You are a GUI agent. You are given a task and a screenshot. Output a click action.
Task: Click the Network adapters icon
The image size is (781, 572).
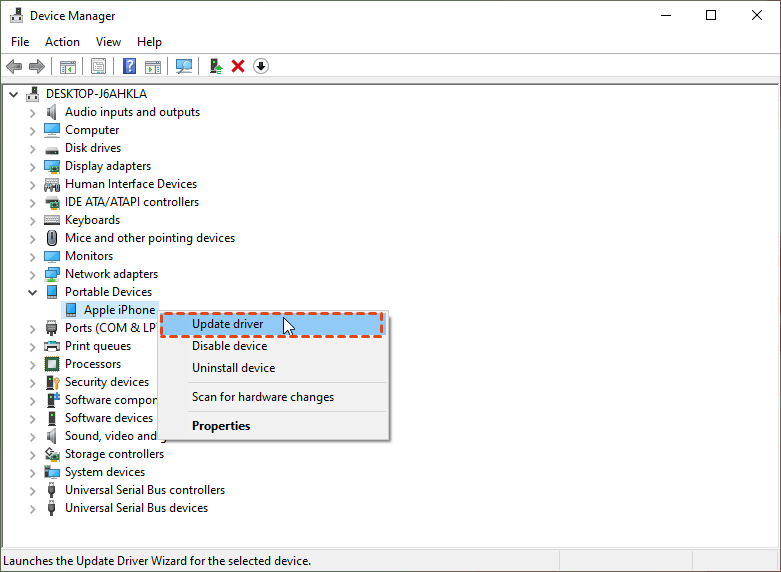click(x=52, y=274)
